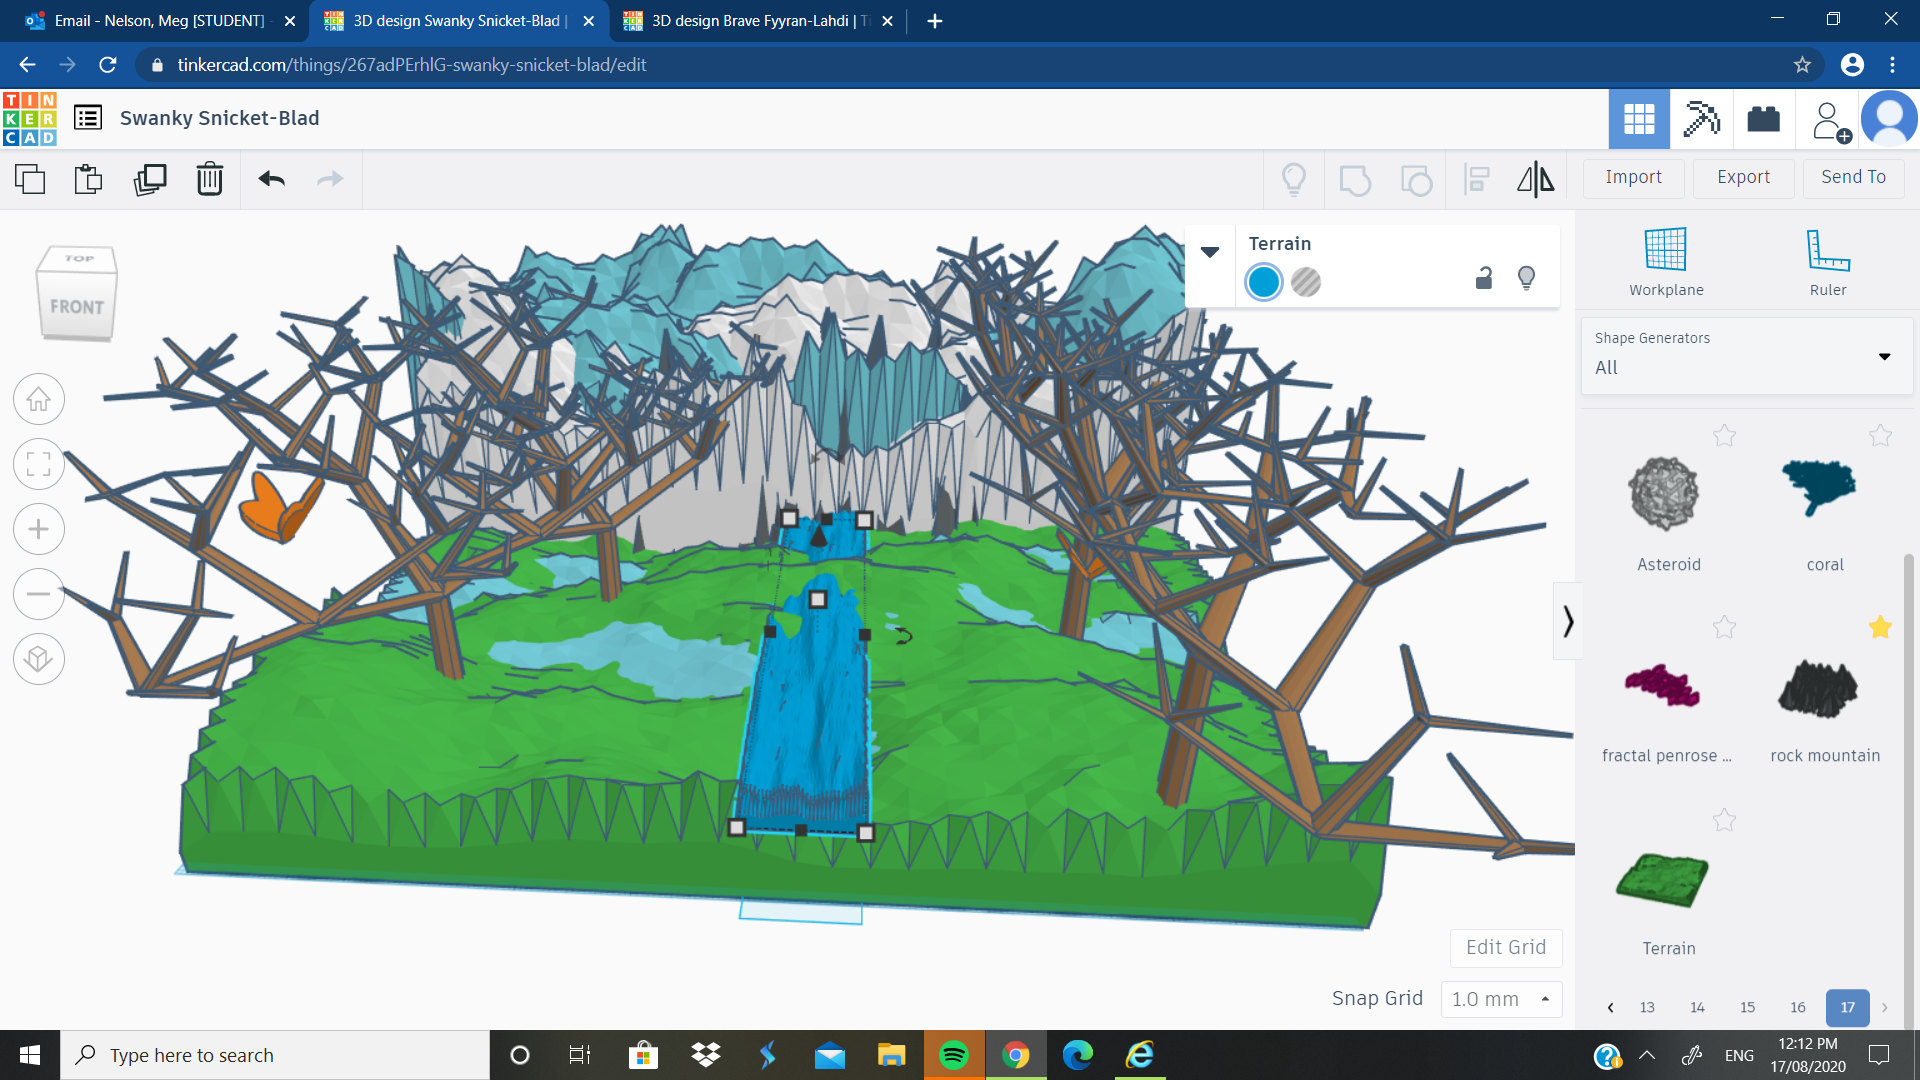Click the Edit Grid button
1920x1080 pixels.
tap(1505, 947)
